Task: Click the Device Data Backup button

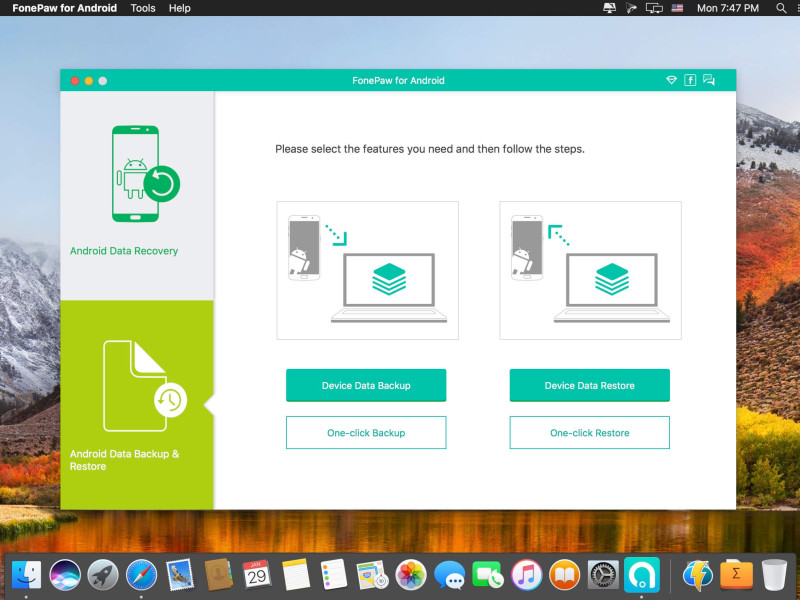Action: [366, 385]
